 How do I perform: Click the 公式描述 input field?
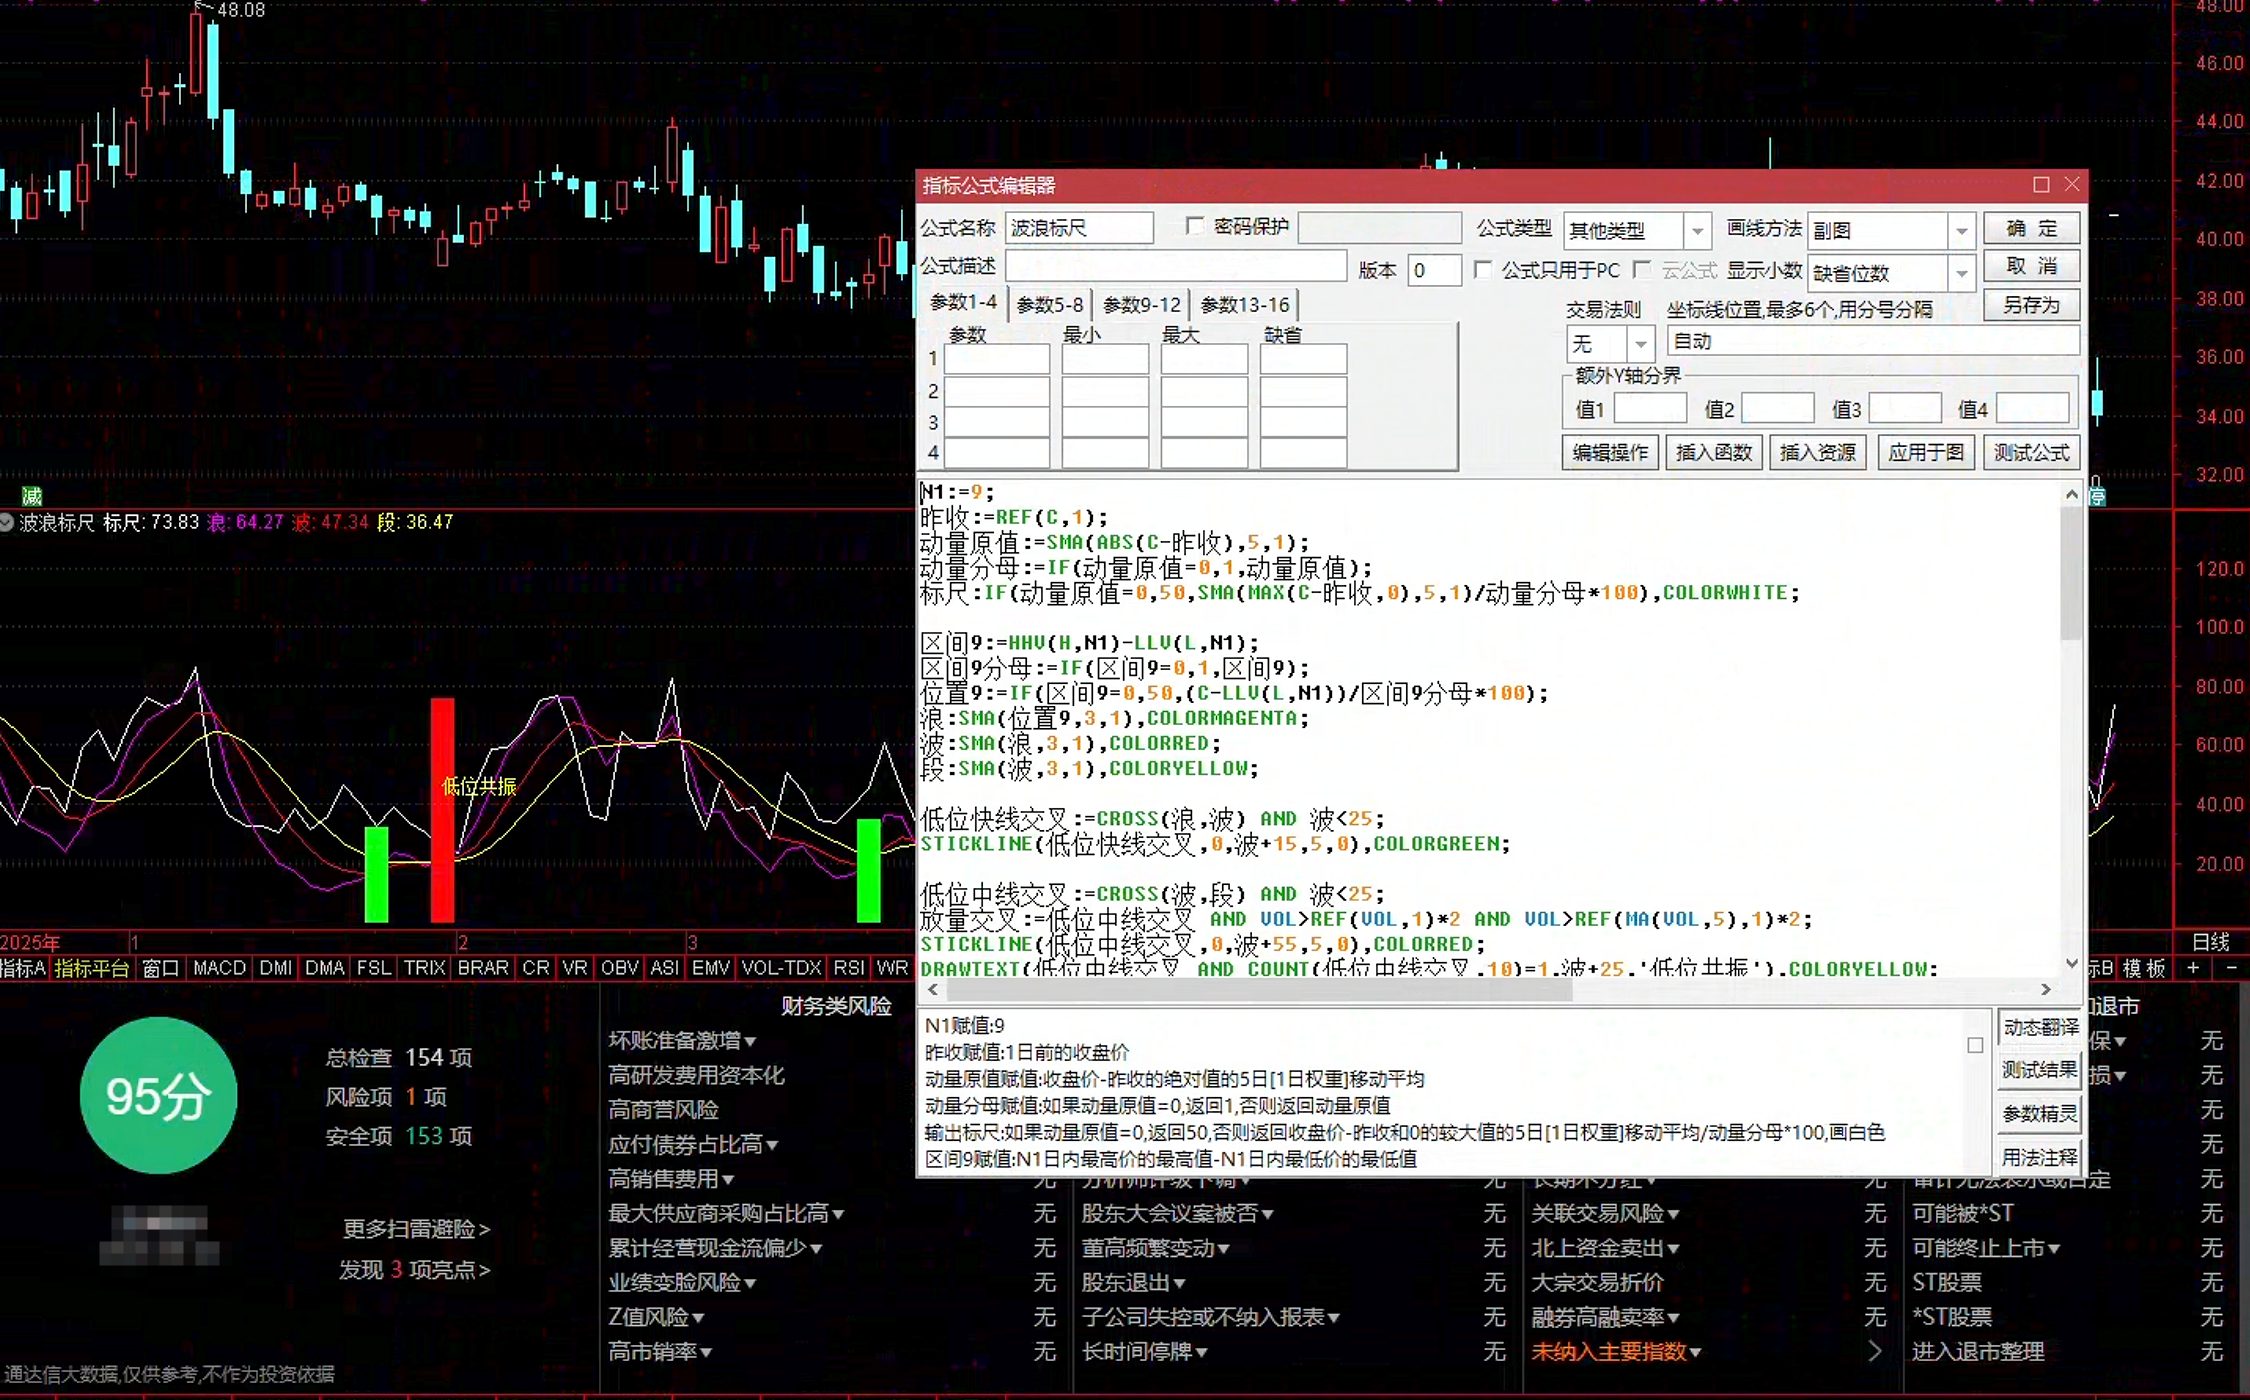click(1176, 266)
